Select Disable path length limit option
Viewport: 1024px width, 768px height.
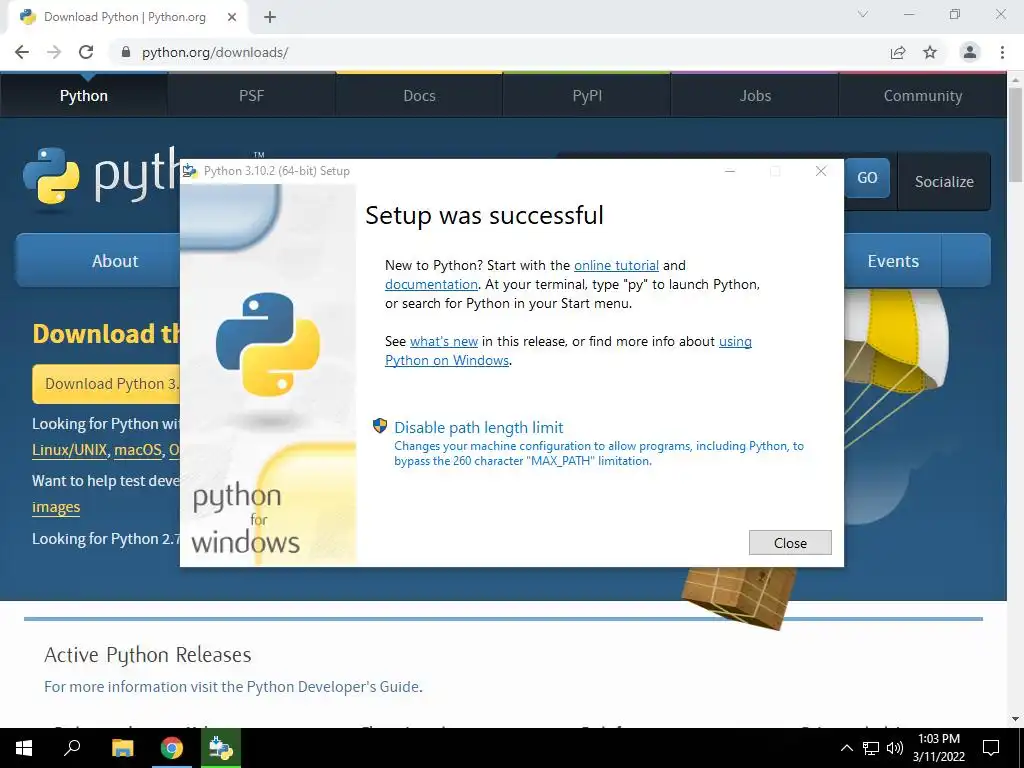click(x=478, y=427)
